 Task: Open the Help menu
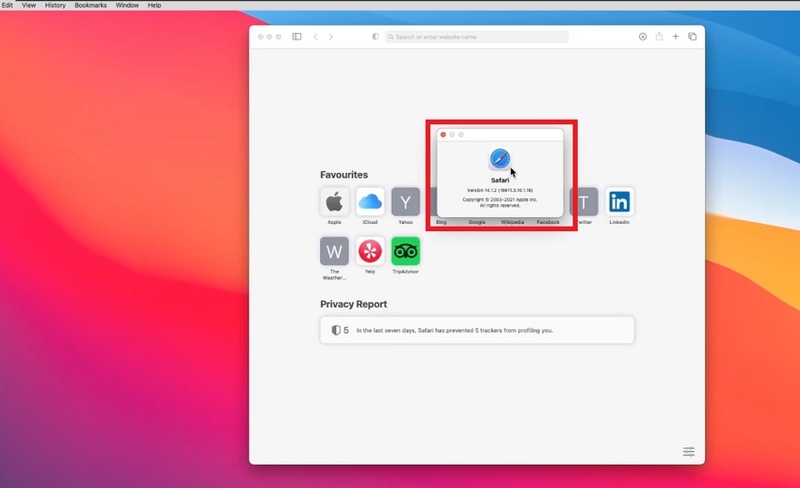(154, 5)
